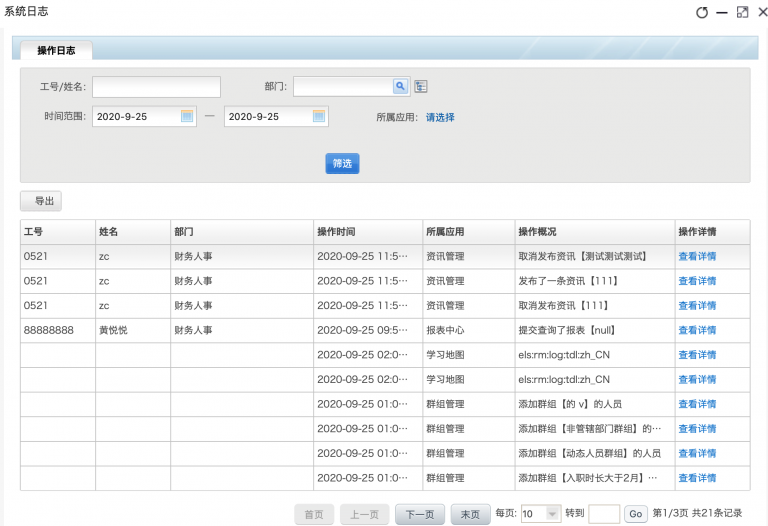Viewport: 768px width, 526px height.
Task: Focus the 工号/姓名 input field
Action: coord(156,87)
